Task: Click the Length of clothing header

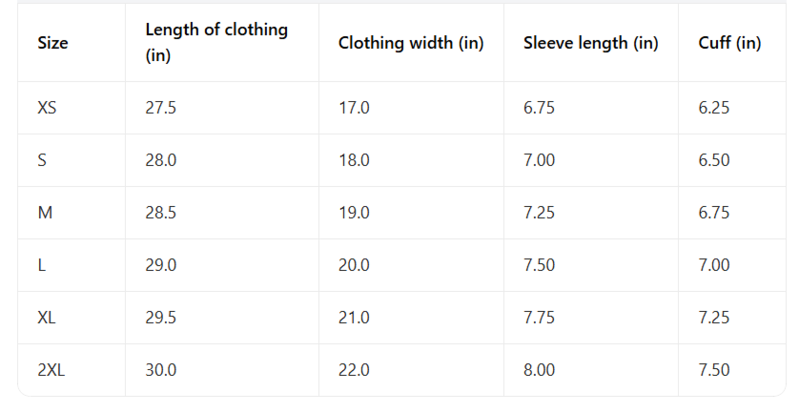Action: [x=217, y=42]
